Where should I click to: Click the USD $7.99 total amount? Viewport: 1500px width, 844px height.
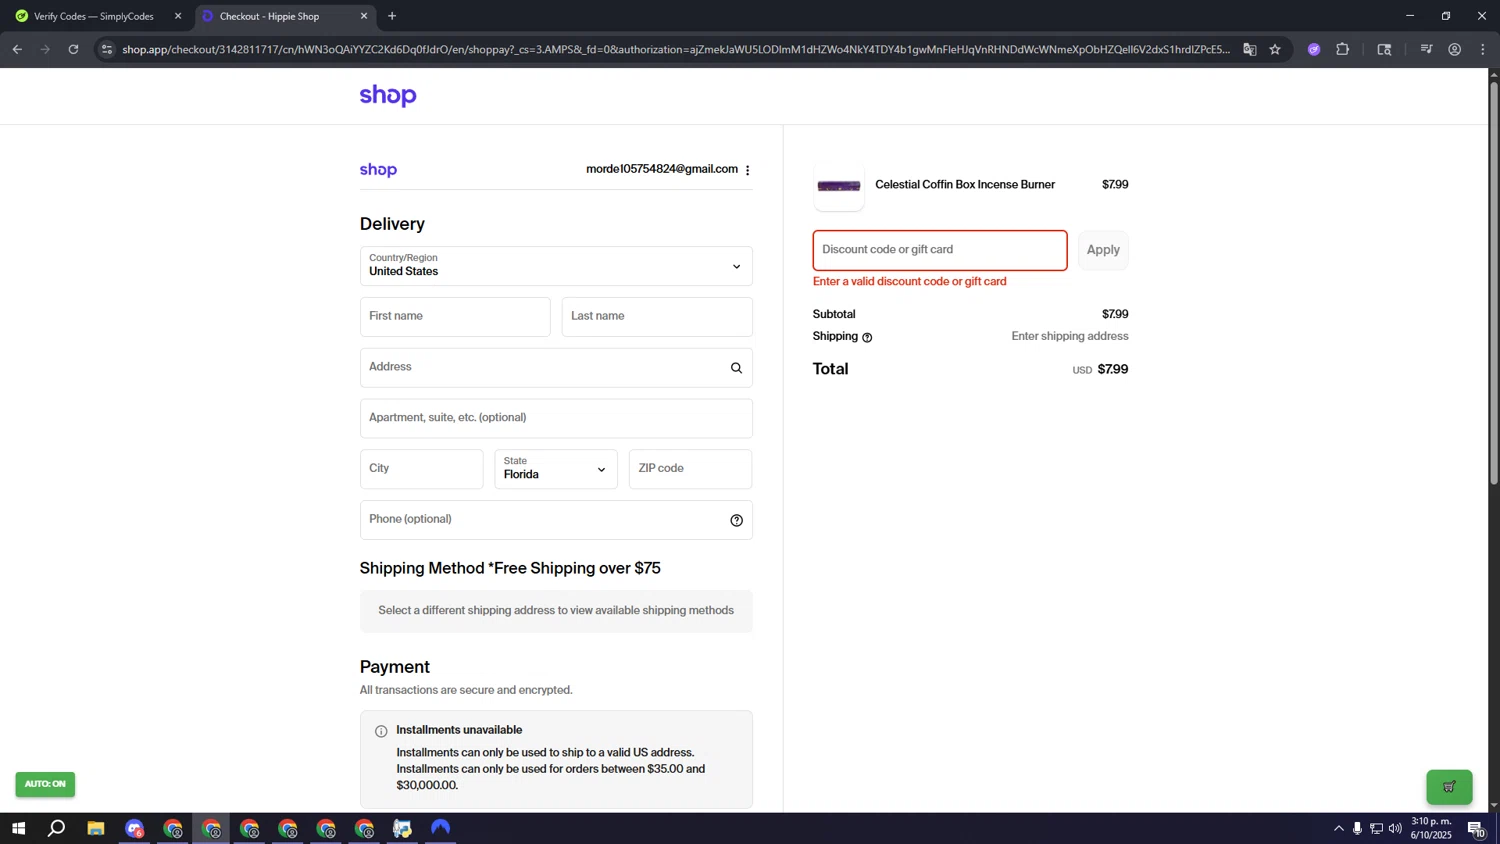pyautogui.click(x=1100, y=369)
